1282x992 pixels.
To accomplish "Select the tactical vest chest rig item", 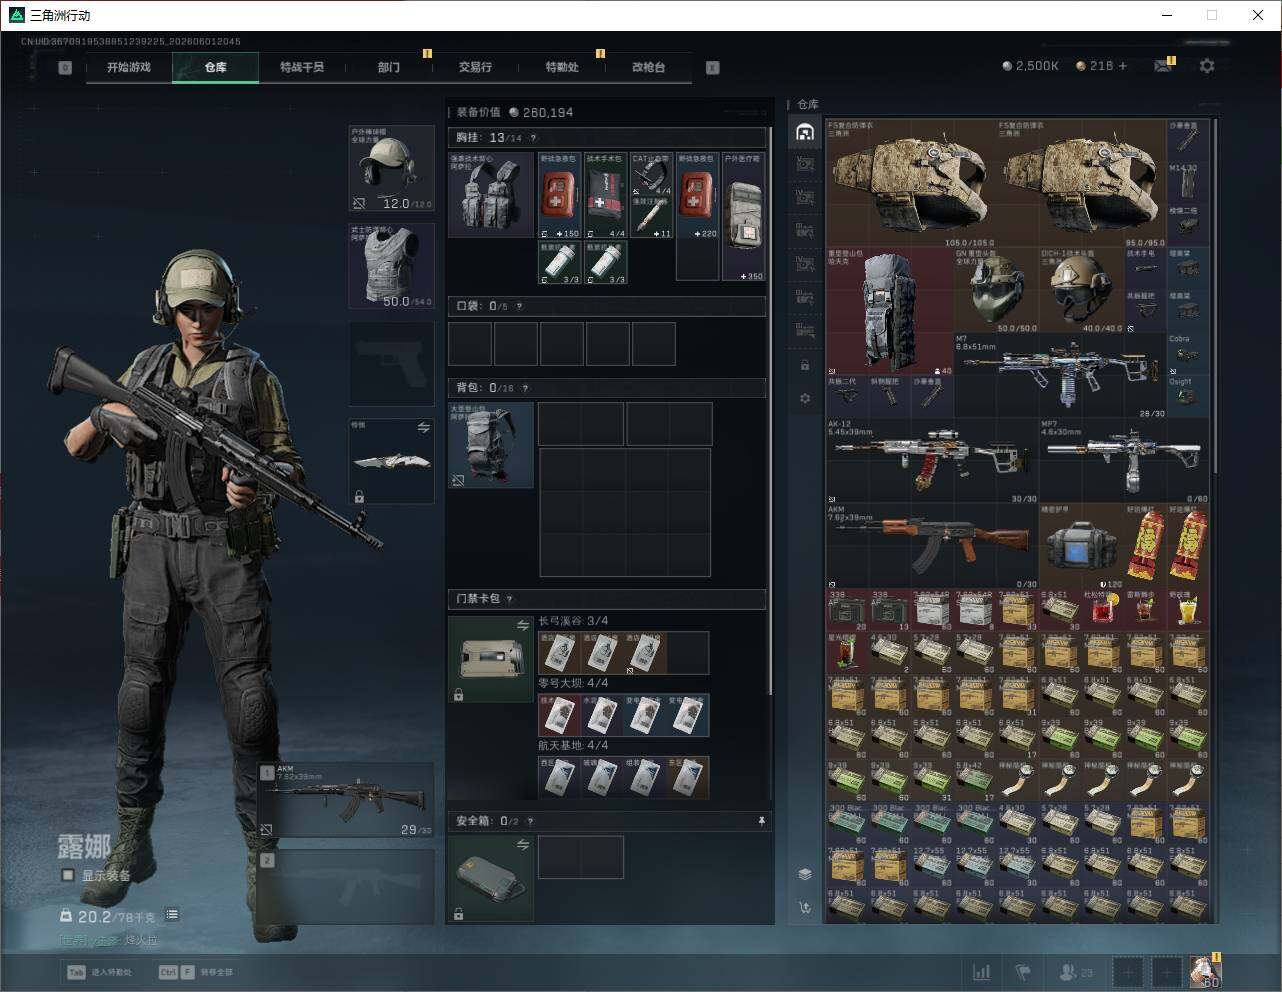I will pos(491,195).
